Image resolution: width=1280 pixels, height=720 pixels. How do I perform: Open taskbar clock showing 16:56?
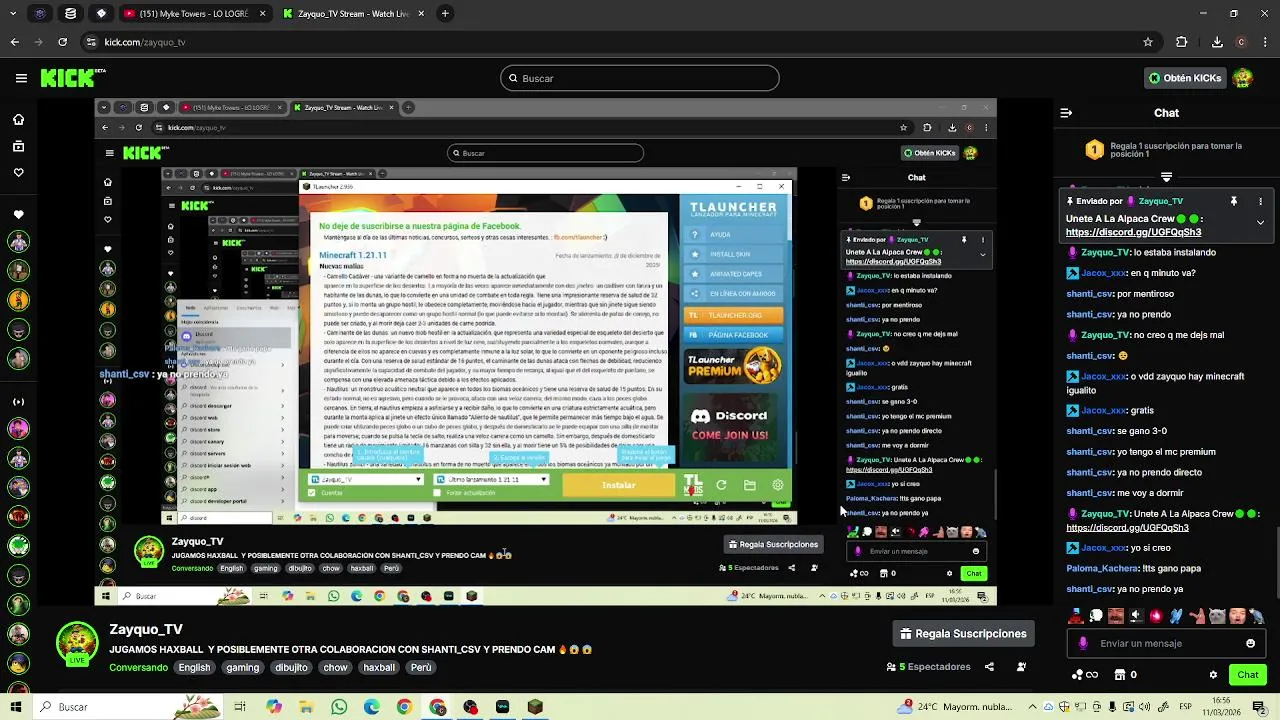1222,707
